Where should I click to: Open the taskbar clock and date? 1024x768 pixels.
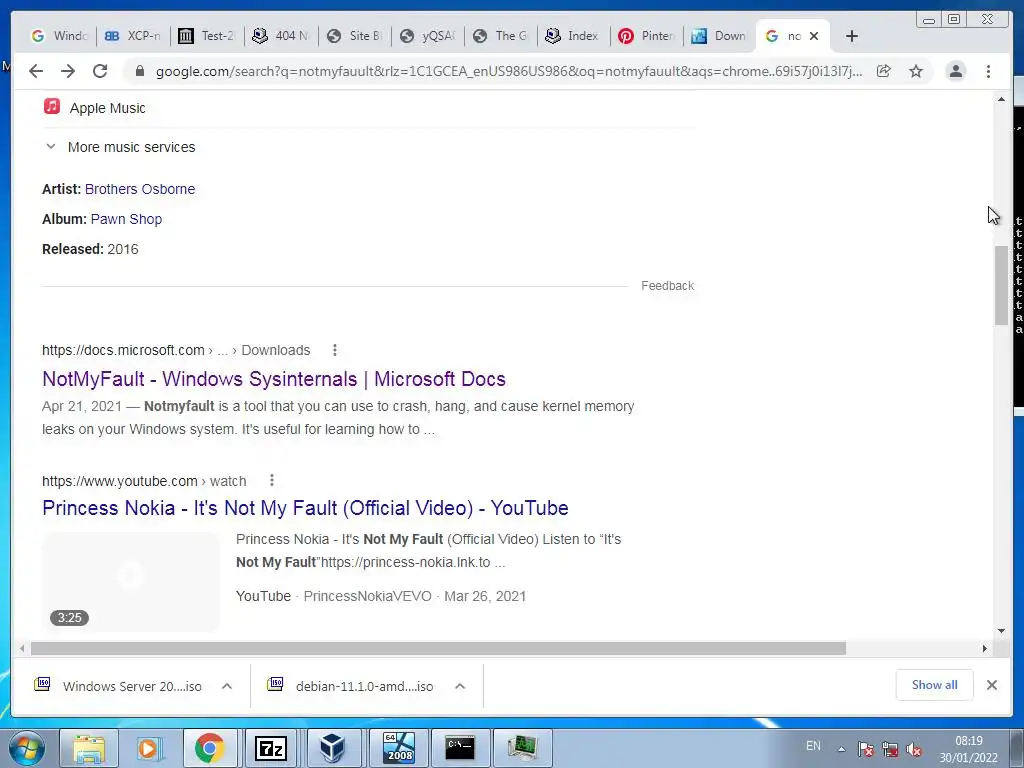(x=968, y=749)
